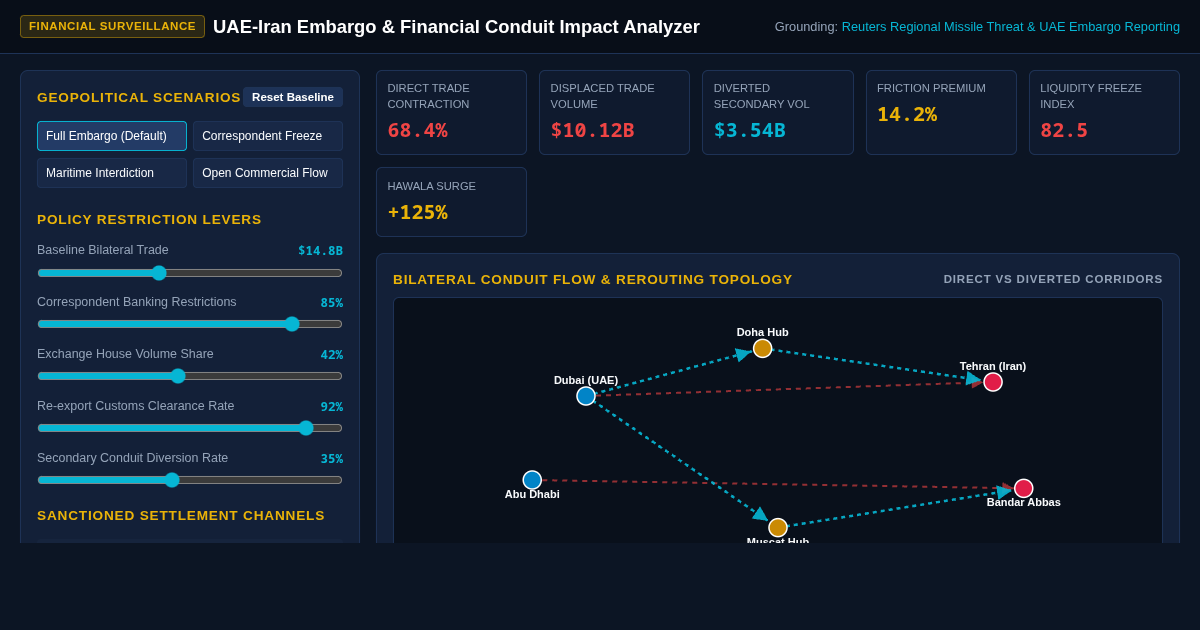The height and width of the screenshot is (630, 1200).
Task: Adjust Re-export Customs Clearance Rate slider
Action: coord(190,428)
